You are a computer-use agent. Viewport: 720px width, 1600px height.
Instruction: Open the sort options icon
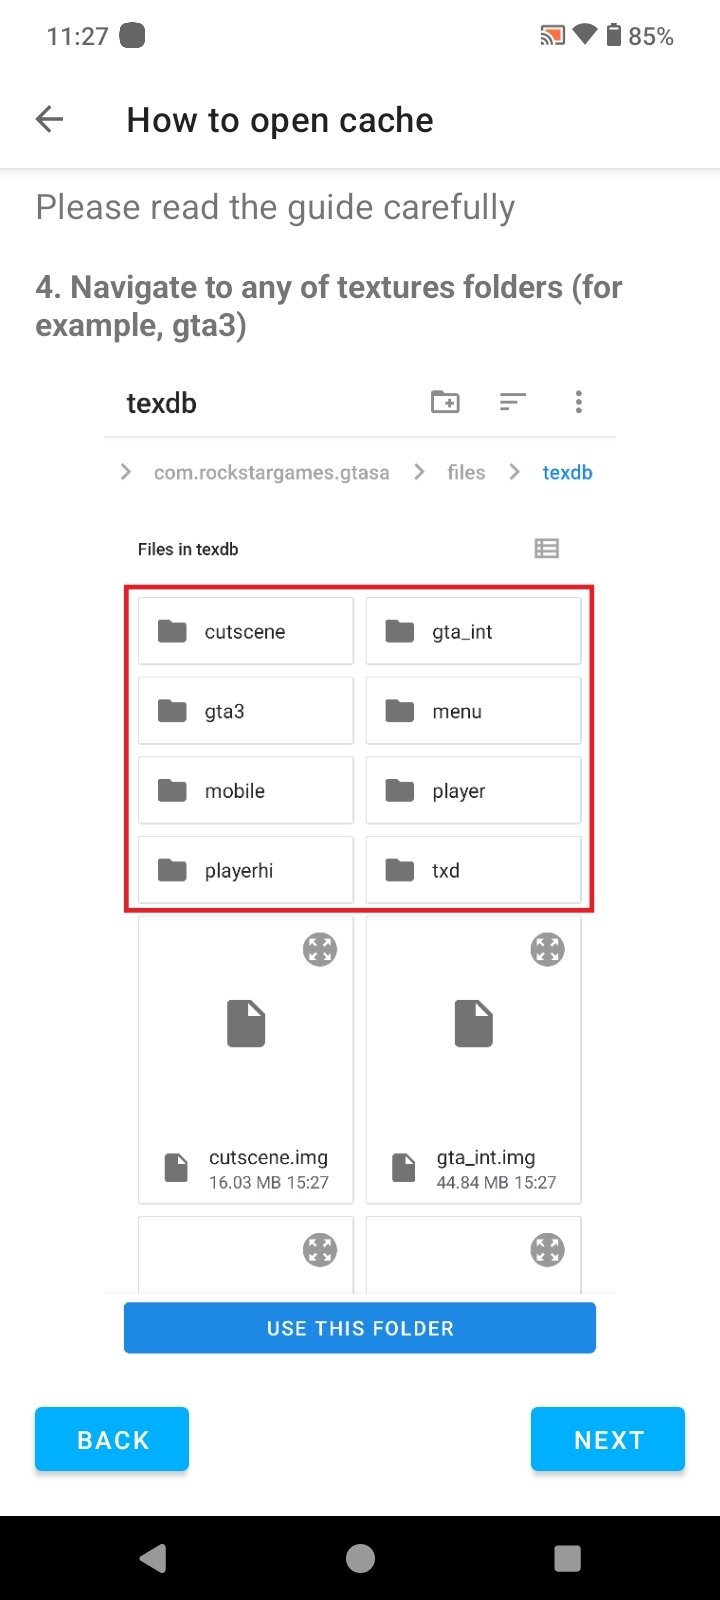tap(513, 402)
